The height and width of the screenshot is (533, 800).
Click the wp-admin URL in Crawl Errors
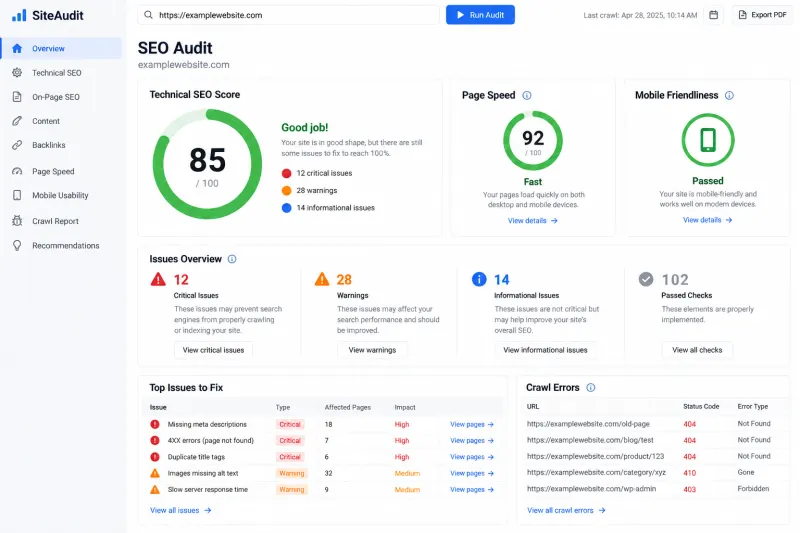[591, 489]
